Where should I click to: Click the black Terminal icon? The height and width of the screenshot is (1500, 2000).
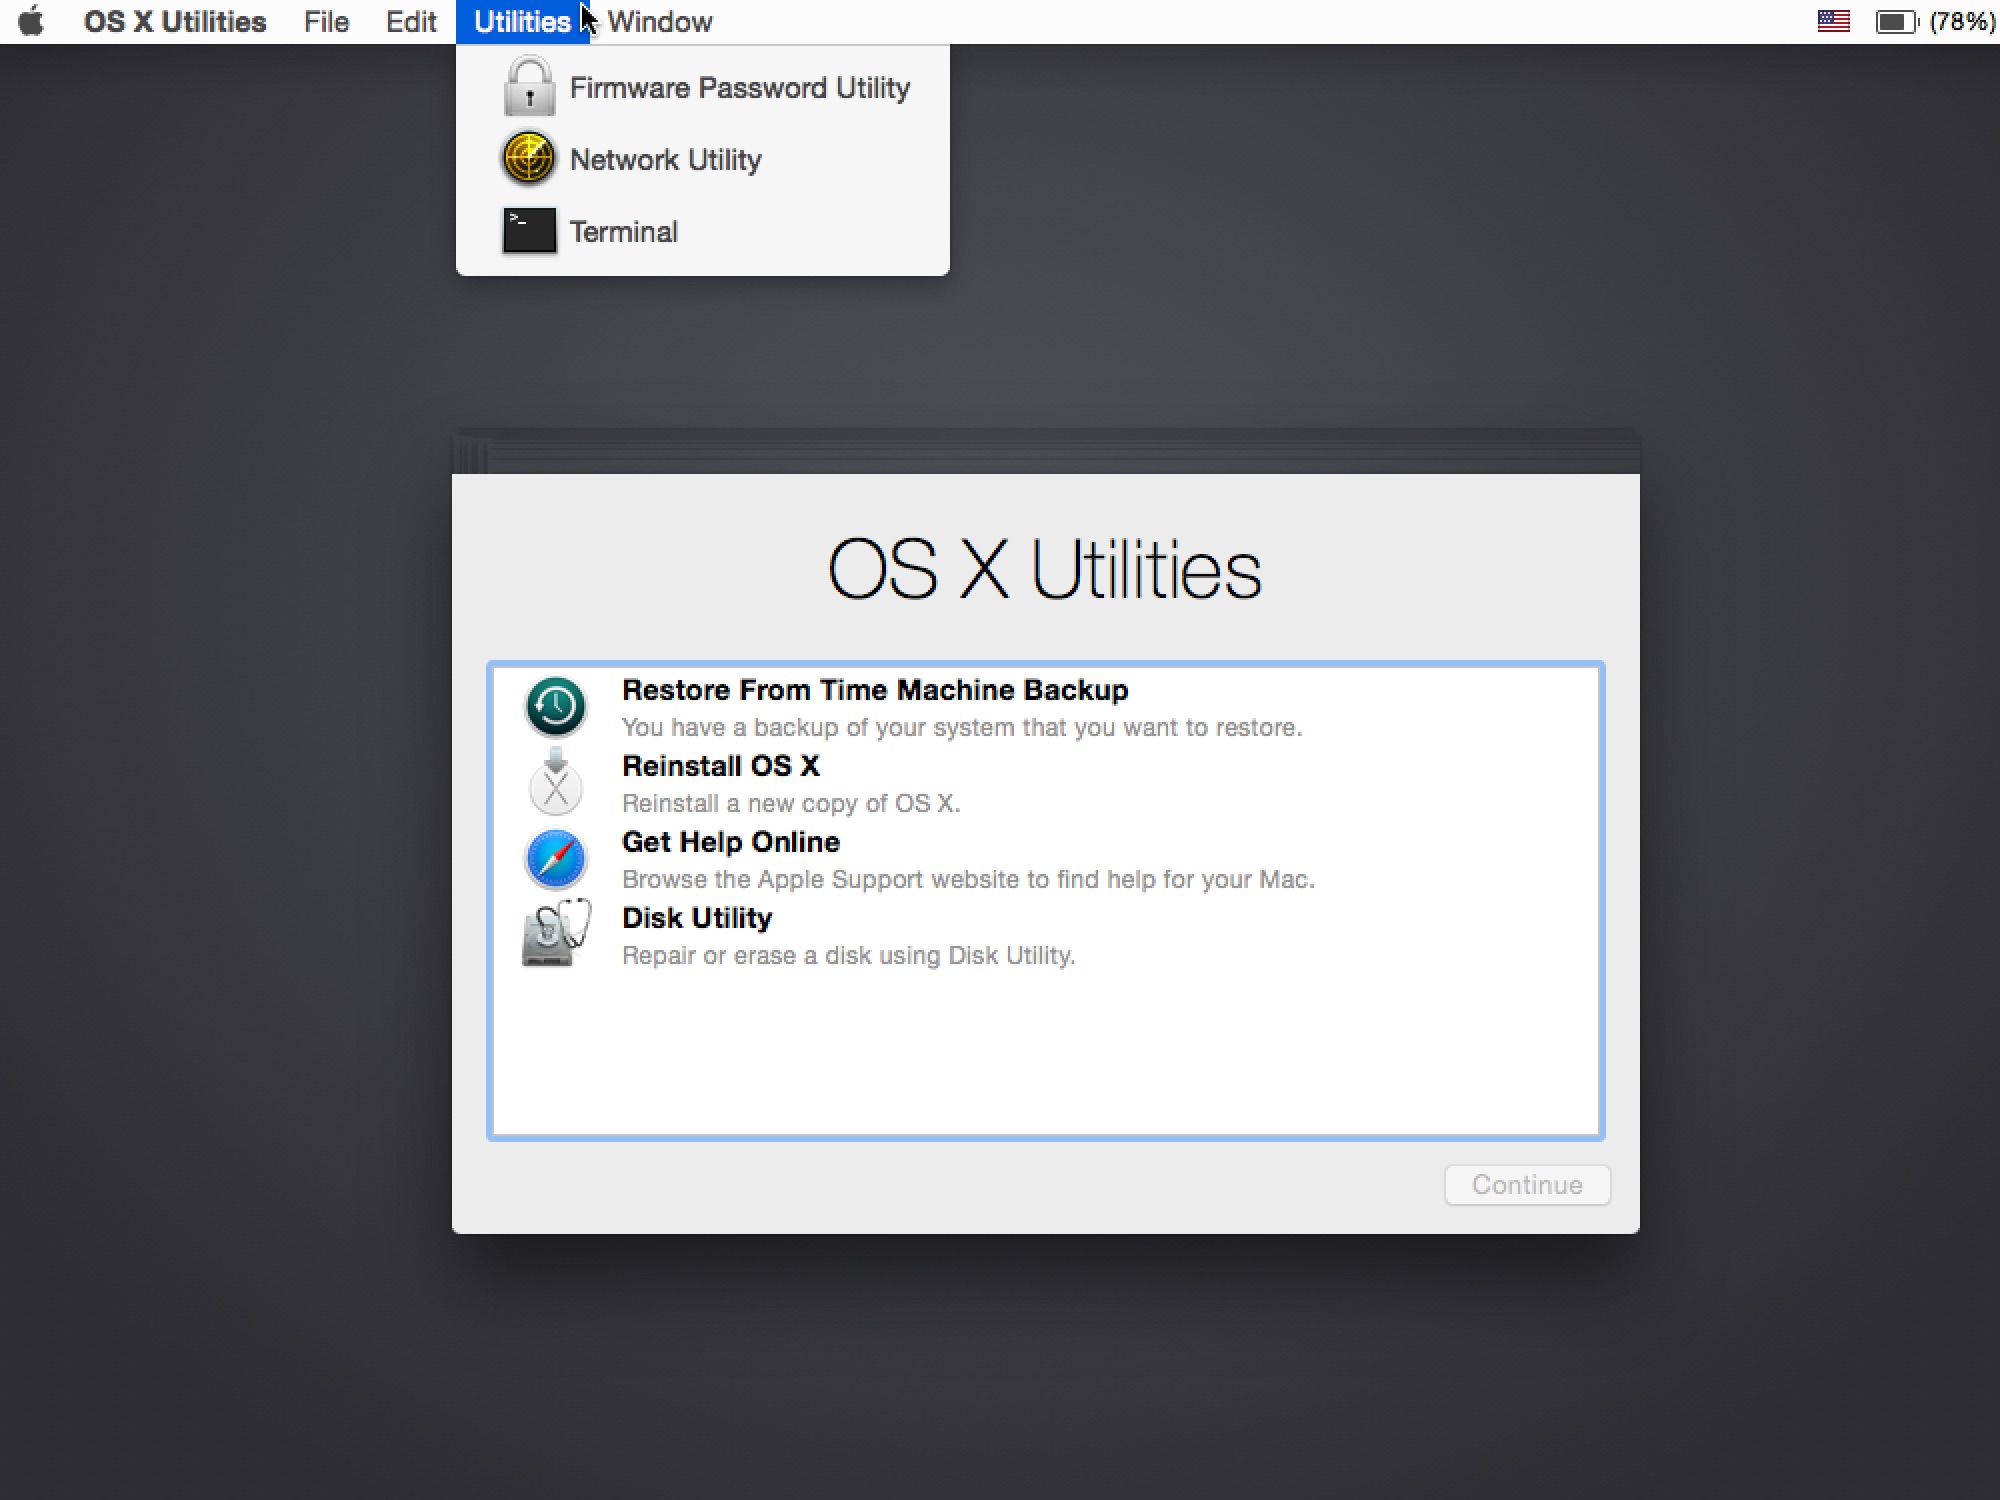(x=529, y=231)
